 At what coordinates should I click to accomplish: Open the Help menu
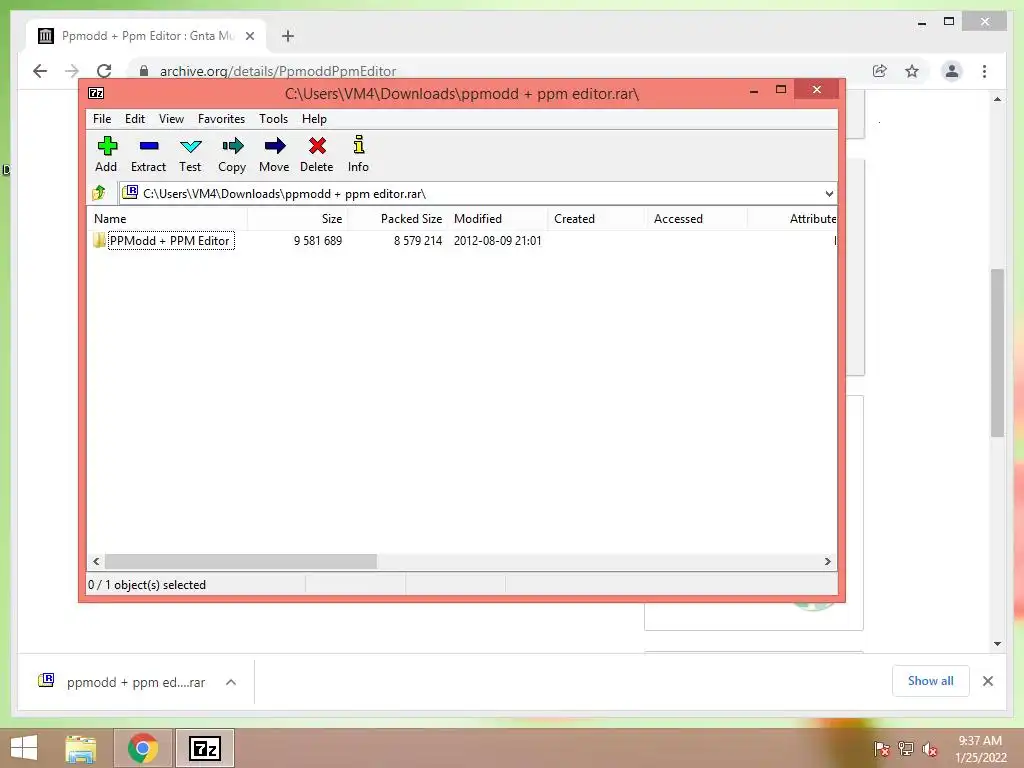pos(314,119)
